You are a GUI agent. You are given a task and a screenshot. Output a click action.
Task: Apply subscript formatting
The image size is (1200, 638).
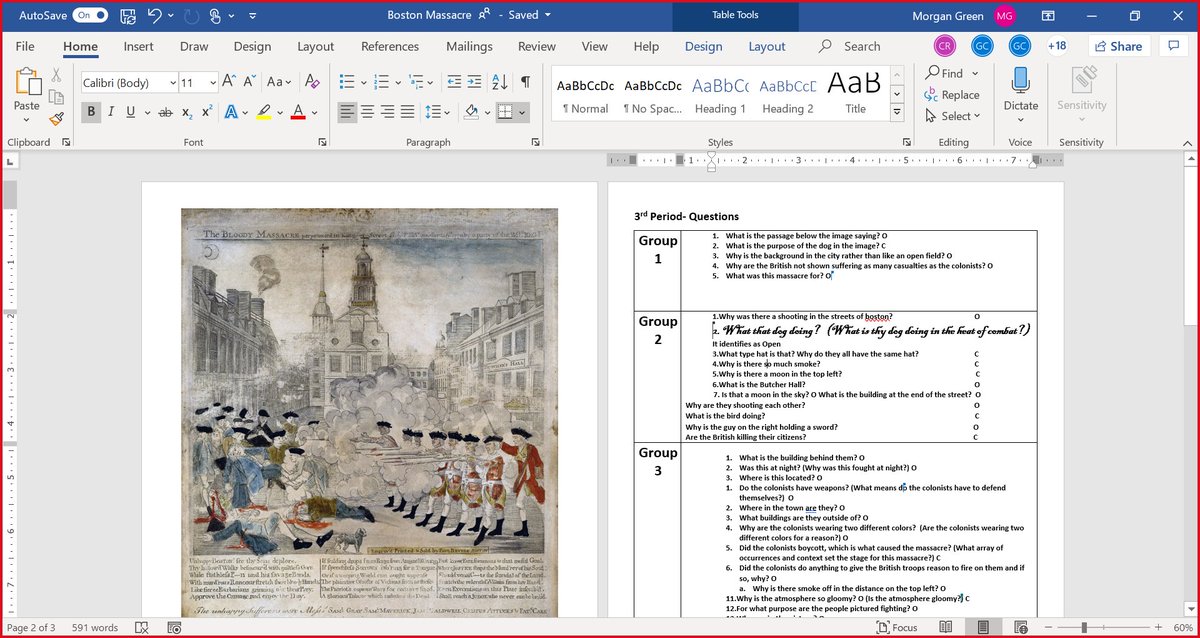point(187,113)
